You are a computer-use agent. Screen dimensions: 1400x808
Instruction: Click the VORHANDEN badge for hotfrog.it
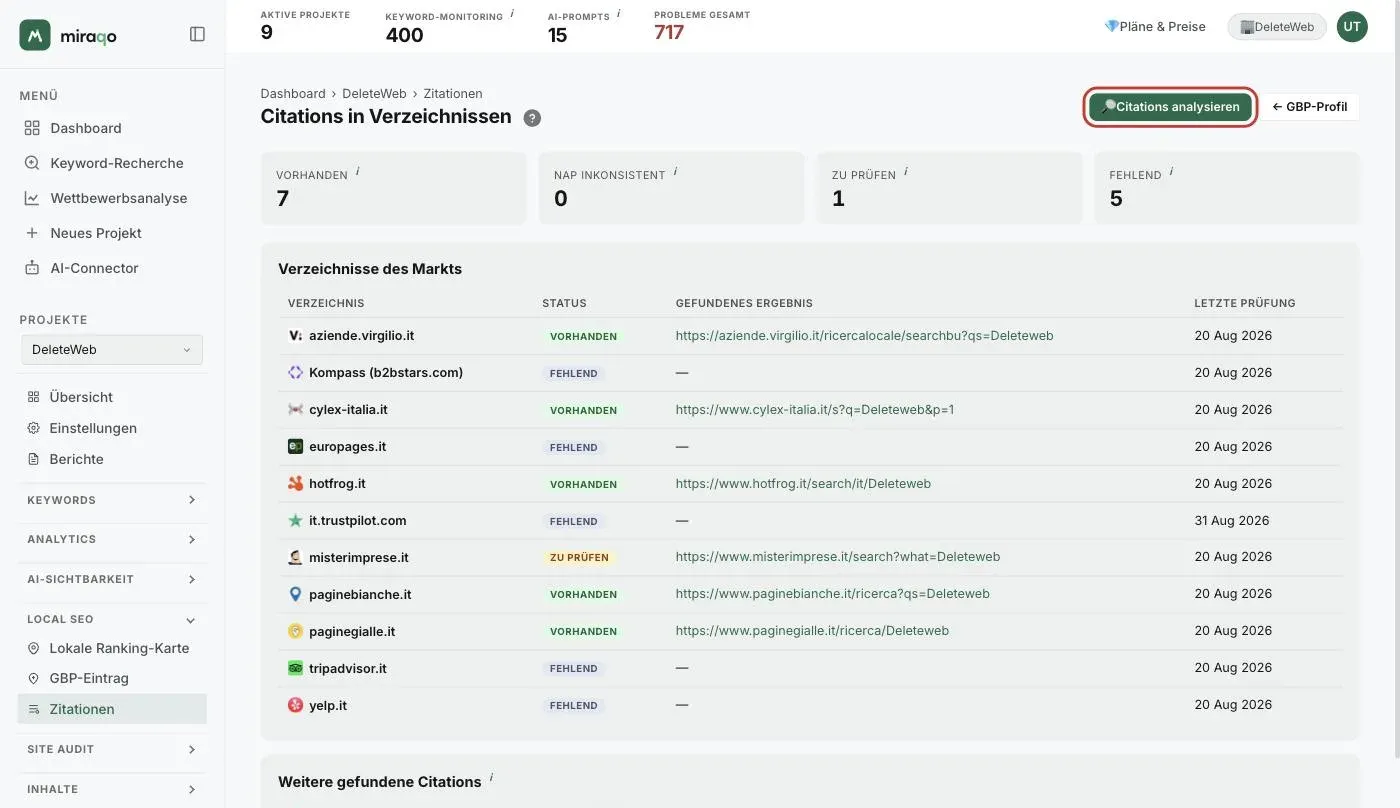click(583, 484)
